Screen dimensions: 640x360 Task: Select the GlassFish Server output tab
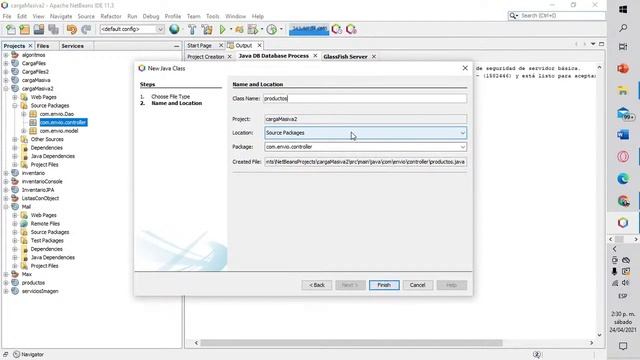[345, 57]
